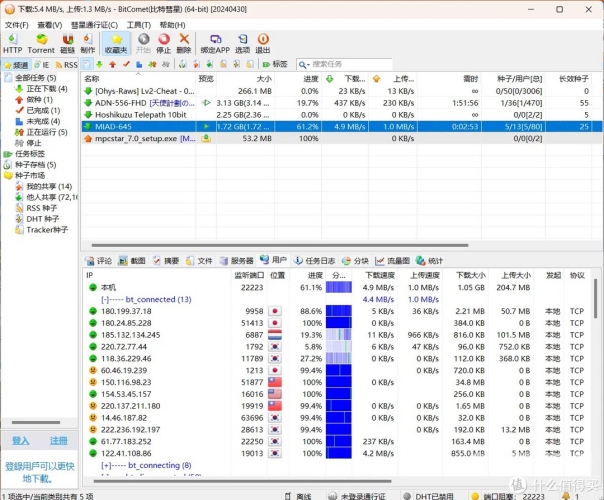Open the 查看(V) menu
Viewport: 604px width, 500px height.
coord(50,25)
